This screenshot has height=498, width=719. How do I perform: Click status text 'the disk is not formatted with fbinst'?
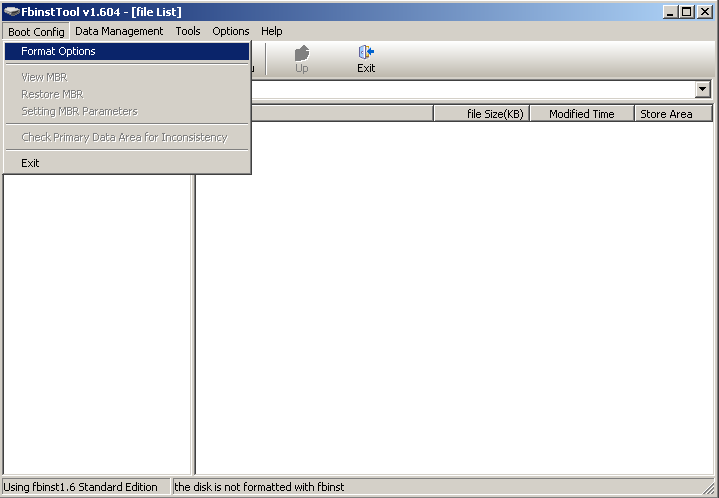(x=259, y=487)
